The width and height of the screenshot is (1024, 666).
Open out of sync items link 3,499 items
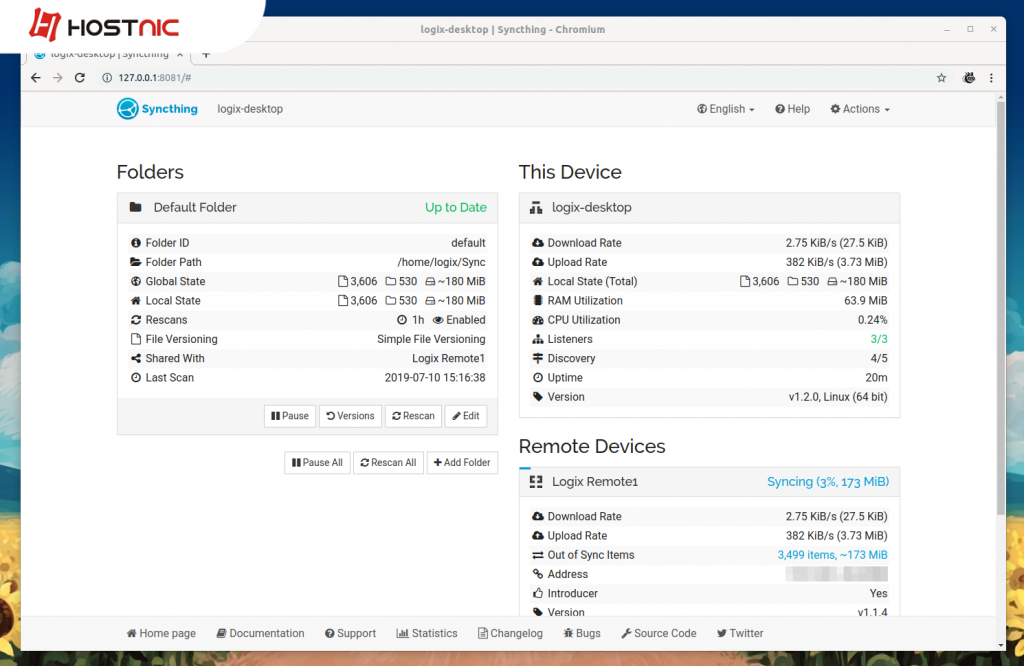(x=832, y=555)
